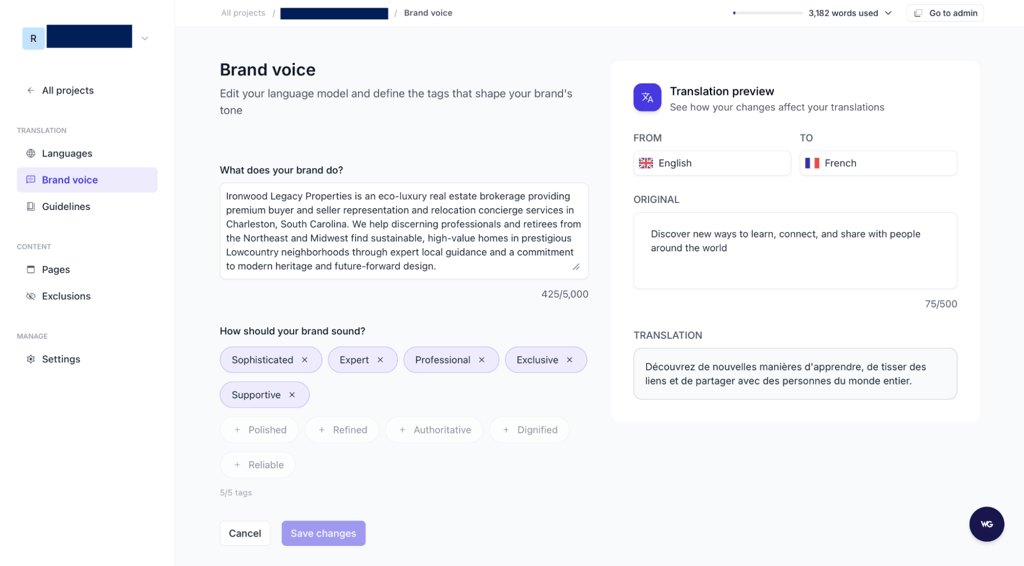Image resolution: width=1024 pixels, height=566 pixels.
Task: Add the Reliable suggested tag
Action: [258, 465]
